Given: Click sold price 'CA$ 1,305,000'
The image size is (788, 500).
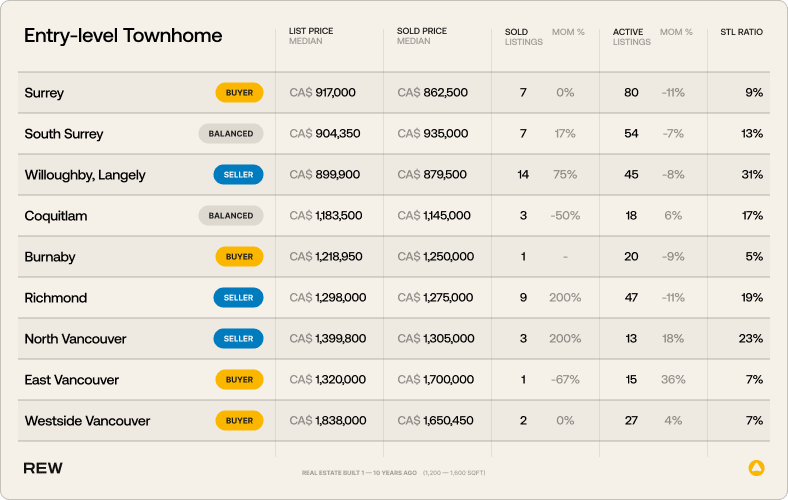Looking at the screenshot, I should (x=436, y=339).
